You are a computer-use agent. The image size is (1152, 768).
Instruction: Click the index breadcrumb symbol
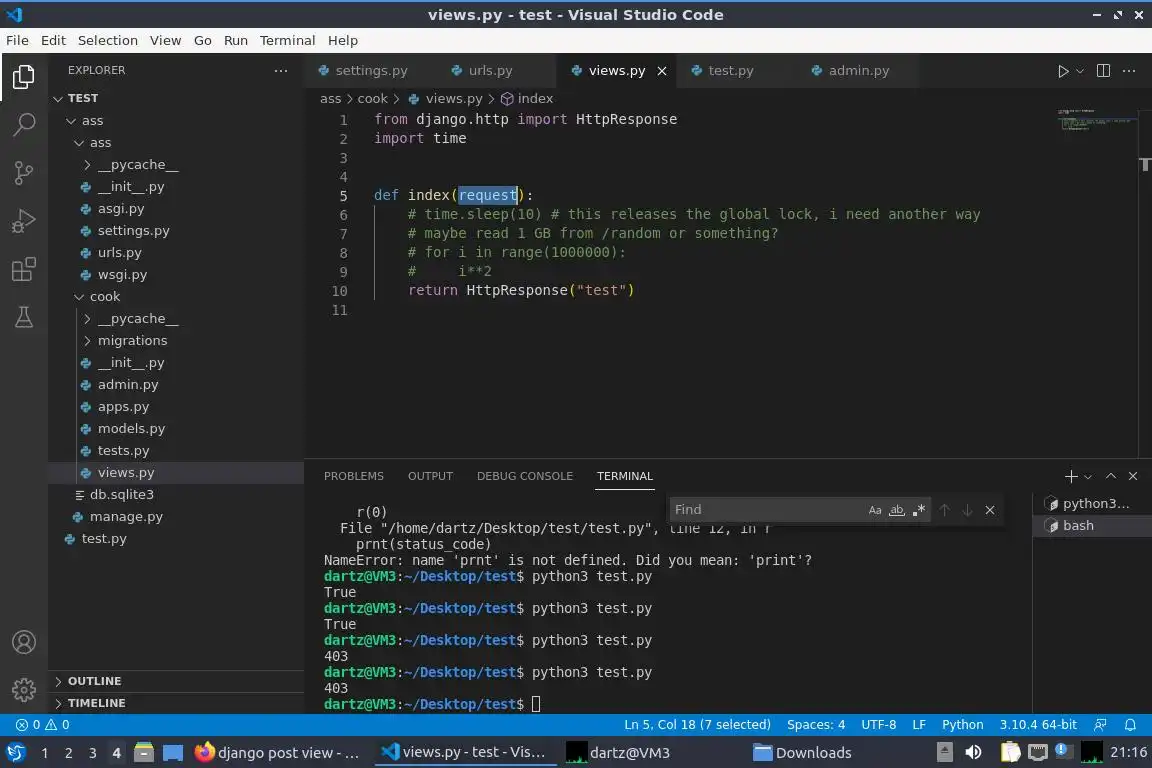pyautogui.click(x=527, y=98)
